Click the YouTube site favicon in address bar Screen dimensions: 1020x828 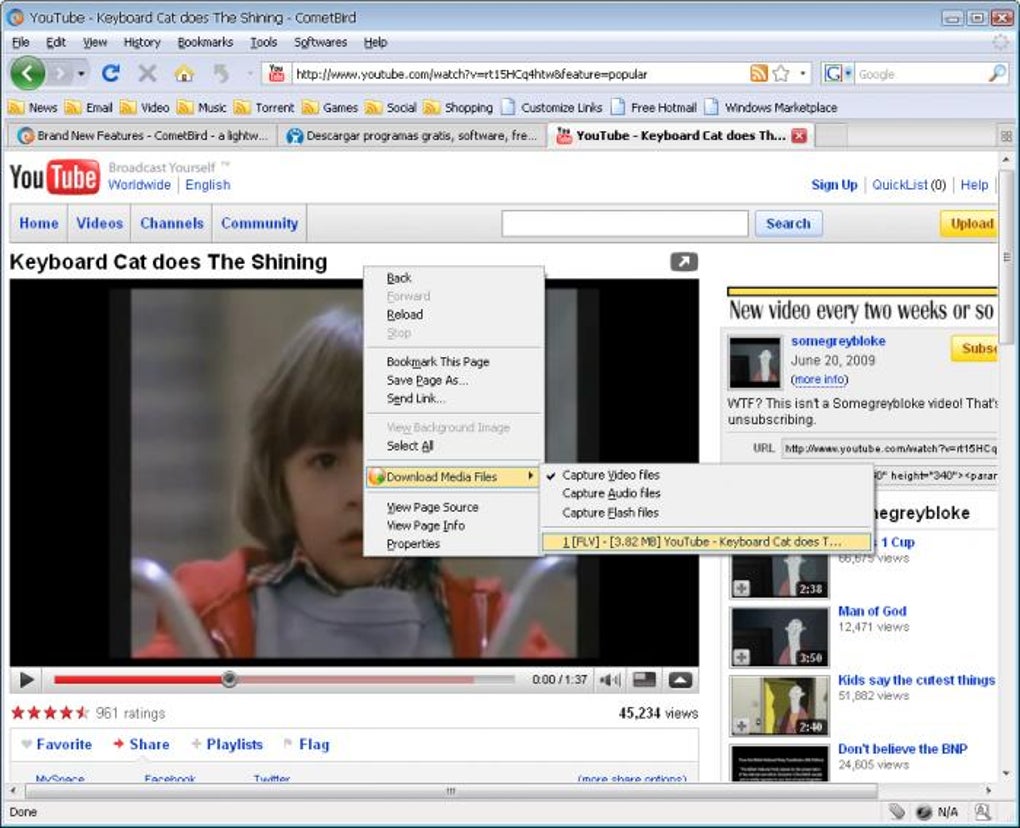click(276, 73)
